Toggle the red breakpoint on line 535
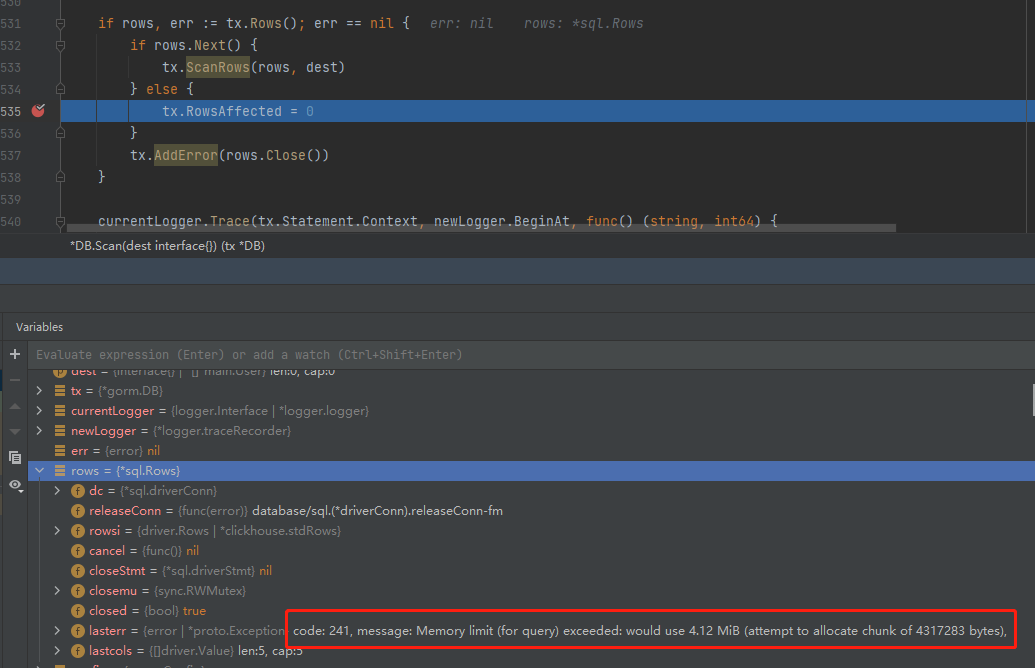This screenshot has width=1035, height=668. [x=39, y=111]
